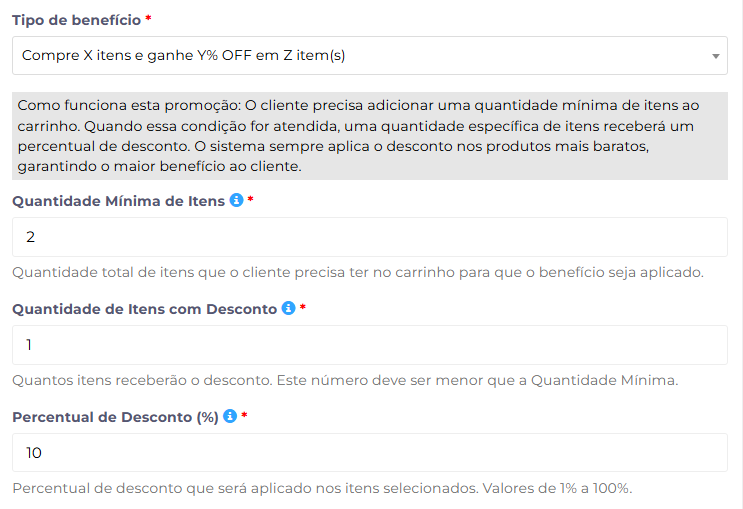The height and width of the screenshot is (509, 743).
Task: Click info icon beside Percentual de Desconto (%)
Action: (230, 416)
